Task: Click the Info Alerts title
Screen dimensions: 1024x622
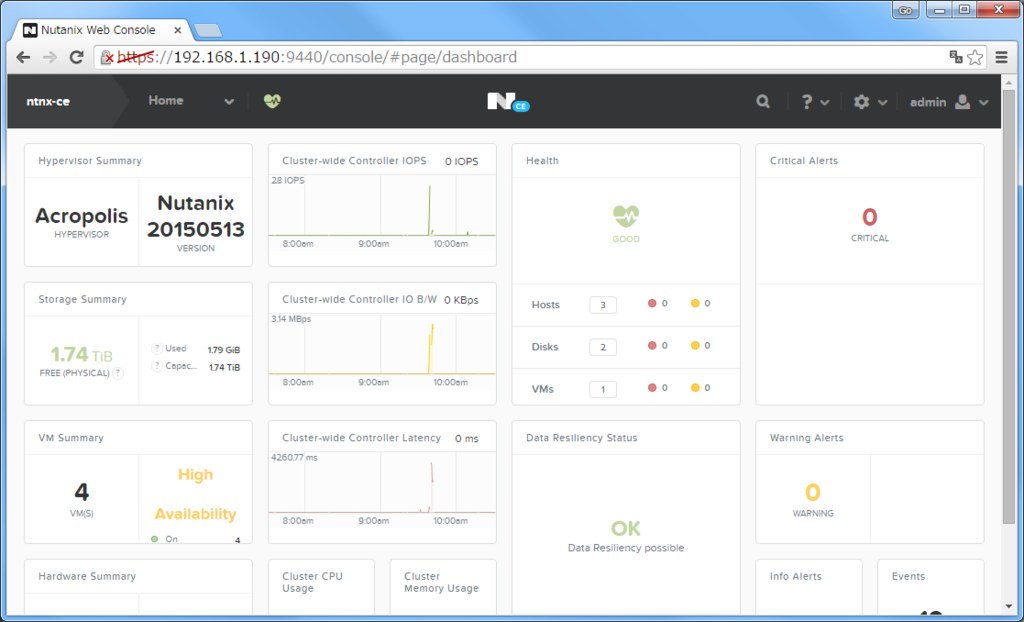Action: [795, 576]
